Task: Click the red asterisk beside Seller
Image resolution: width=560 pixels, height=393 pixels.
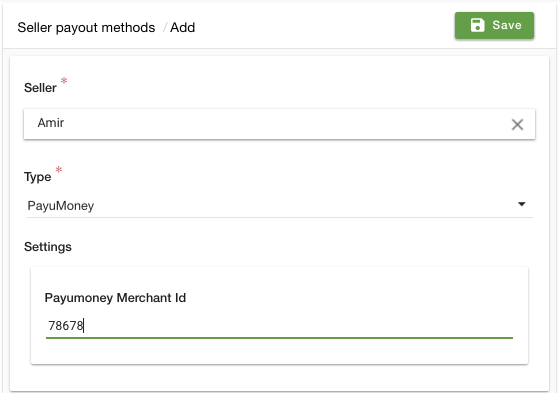Action: [x=64, y=81]
